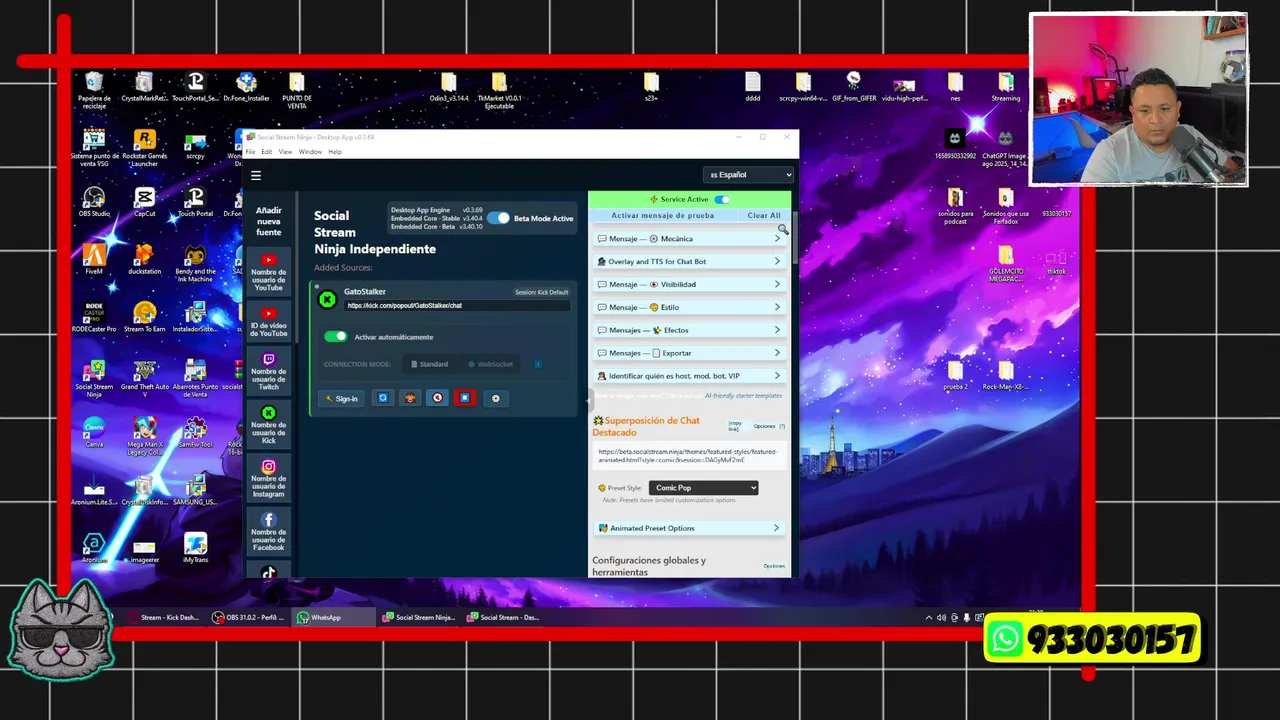
Task: Open the hamburger menu in Social Stream Ninja
Action: point(256,175)
